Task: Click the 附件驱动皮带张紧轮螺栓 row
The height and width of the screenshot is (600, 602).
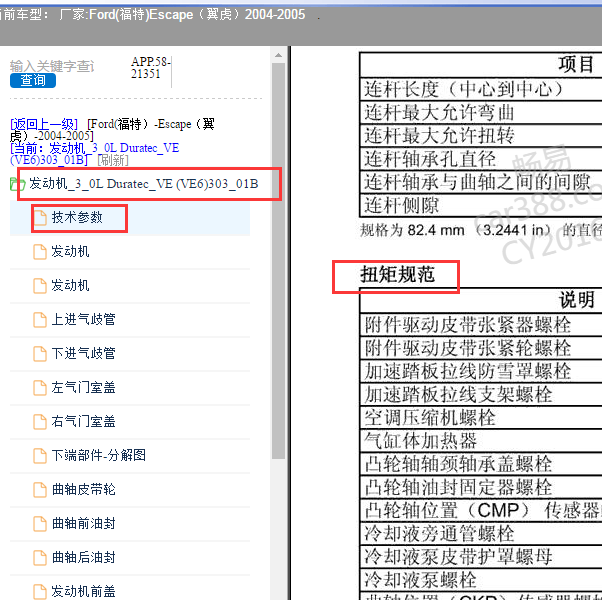Action: click(481, 348)
